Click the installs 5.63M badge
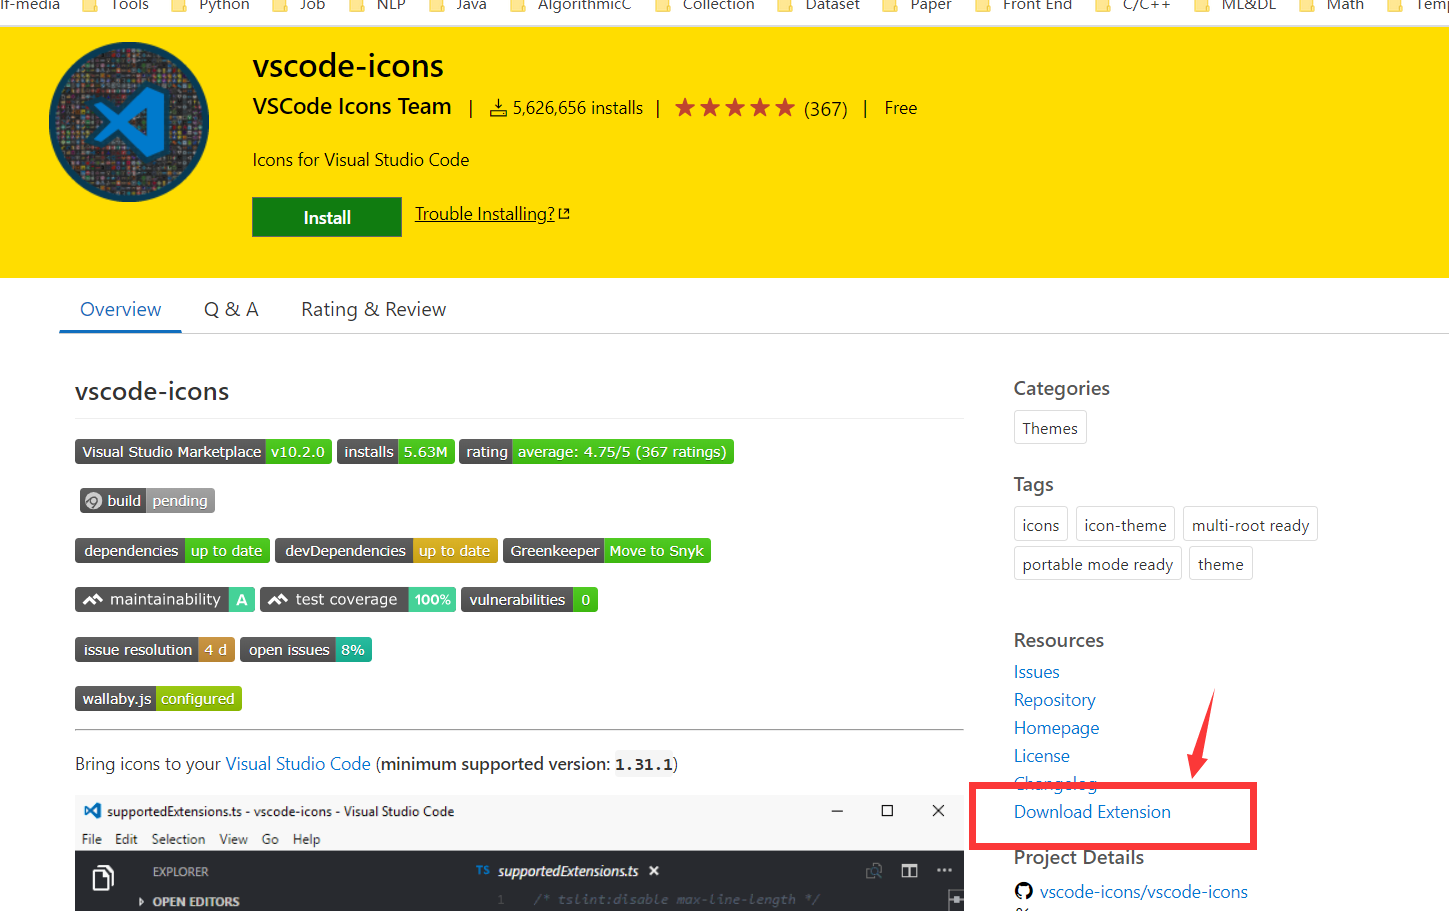 tap(396, 452)
